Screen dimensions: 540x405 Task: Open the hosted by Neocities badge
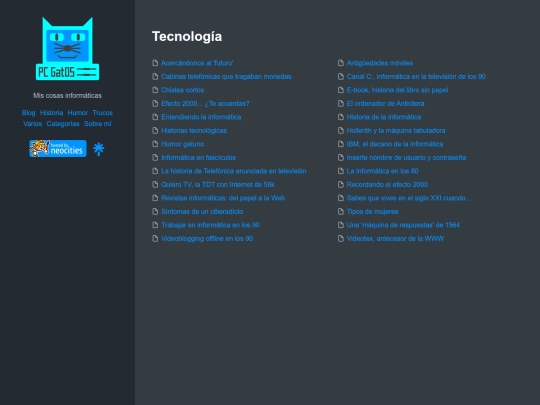[58, 148]
